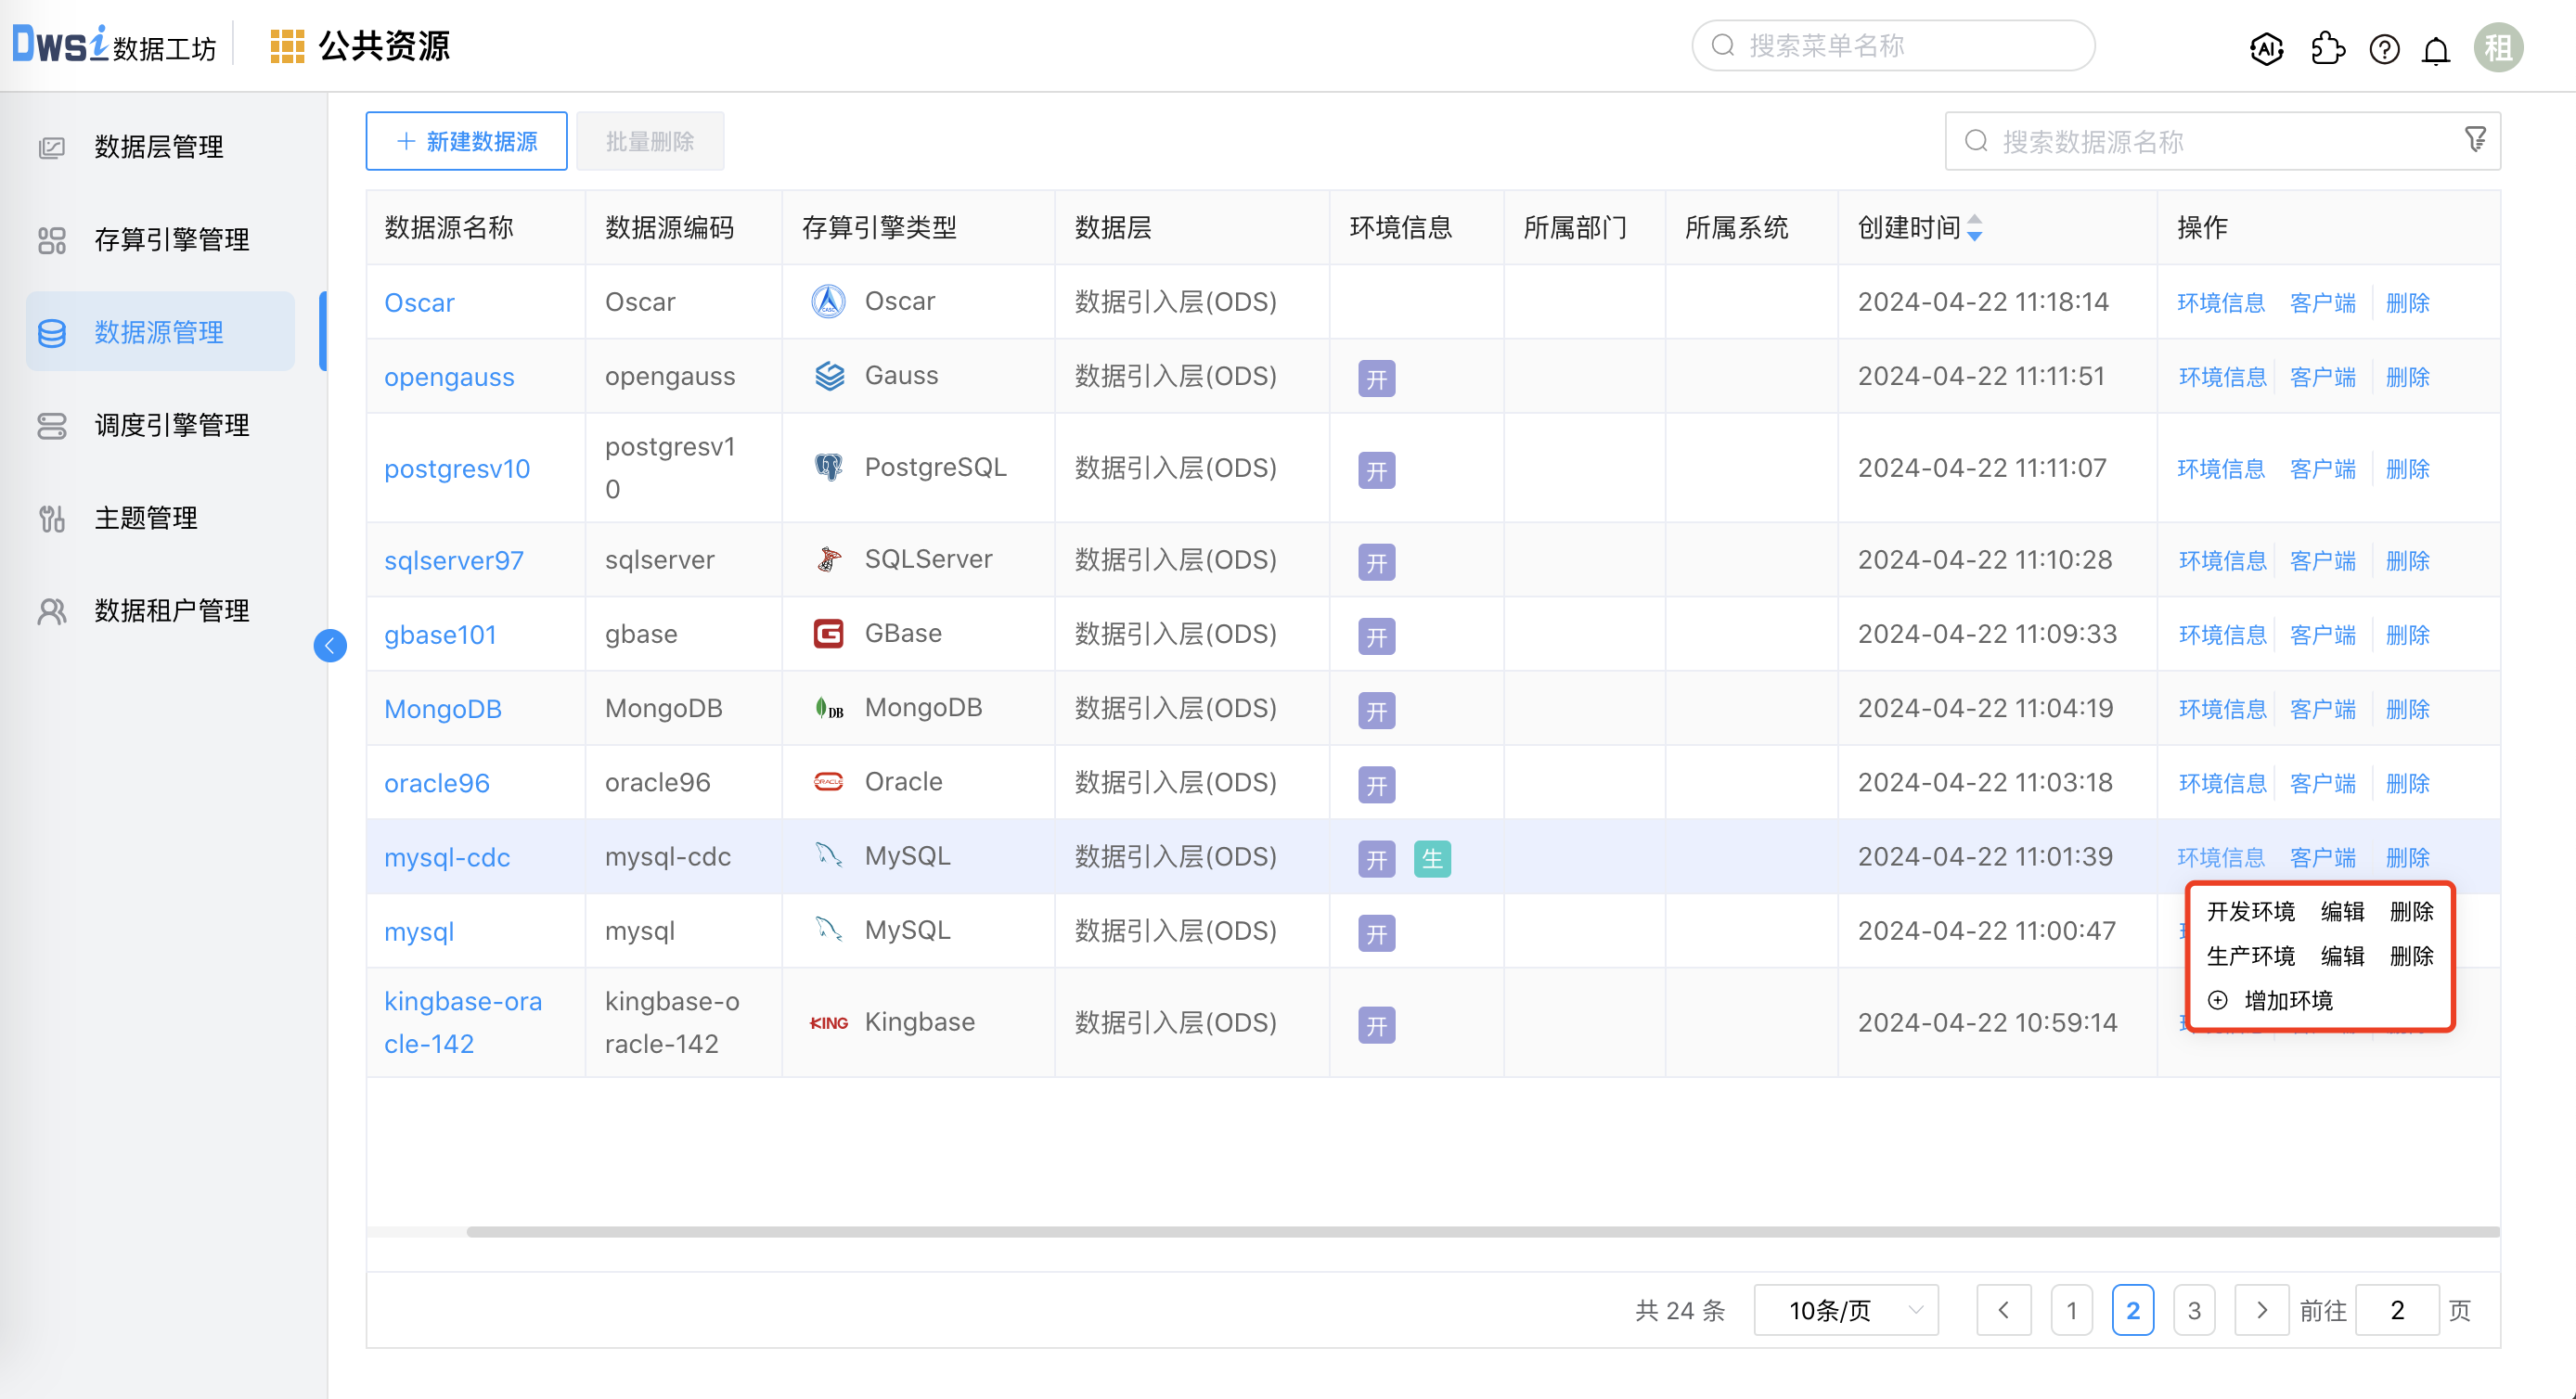Click the MongoDB engine icon in the table
This screenshot has height=1399, width=2576.
828,708
